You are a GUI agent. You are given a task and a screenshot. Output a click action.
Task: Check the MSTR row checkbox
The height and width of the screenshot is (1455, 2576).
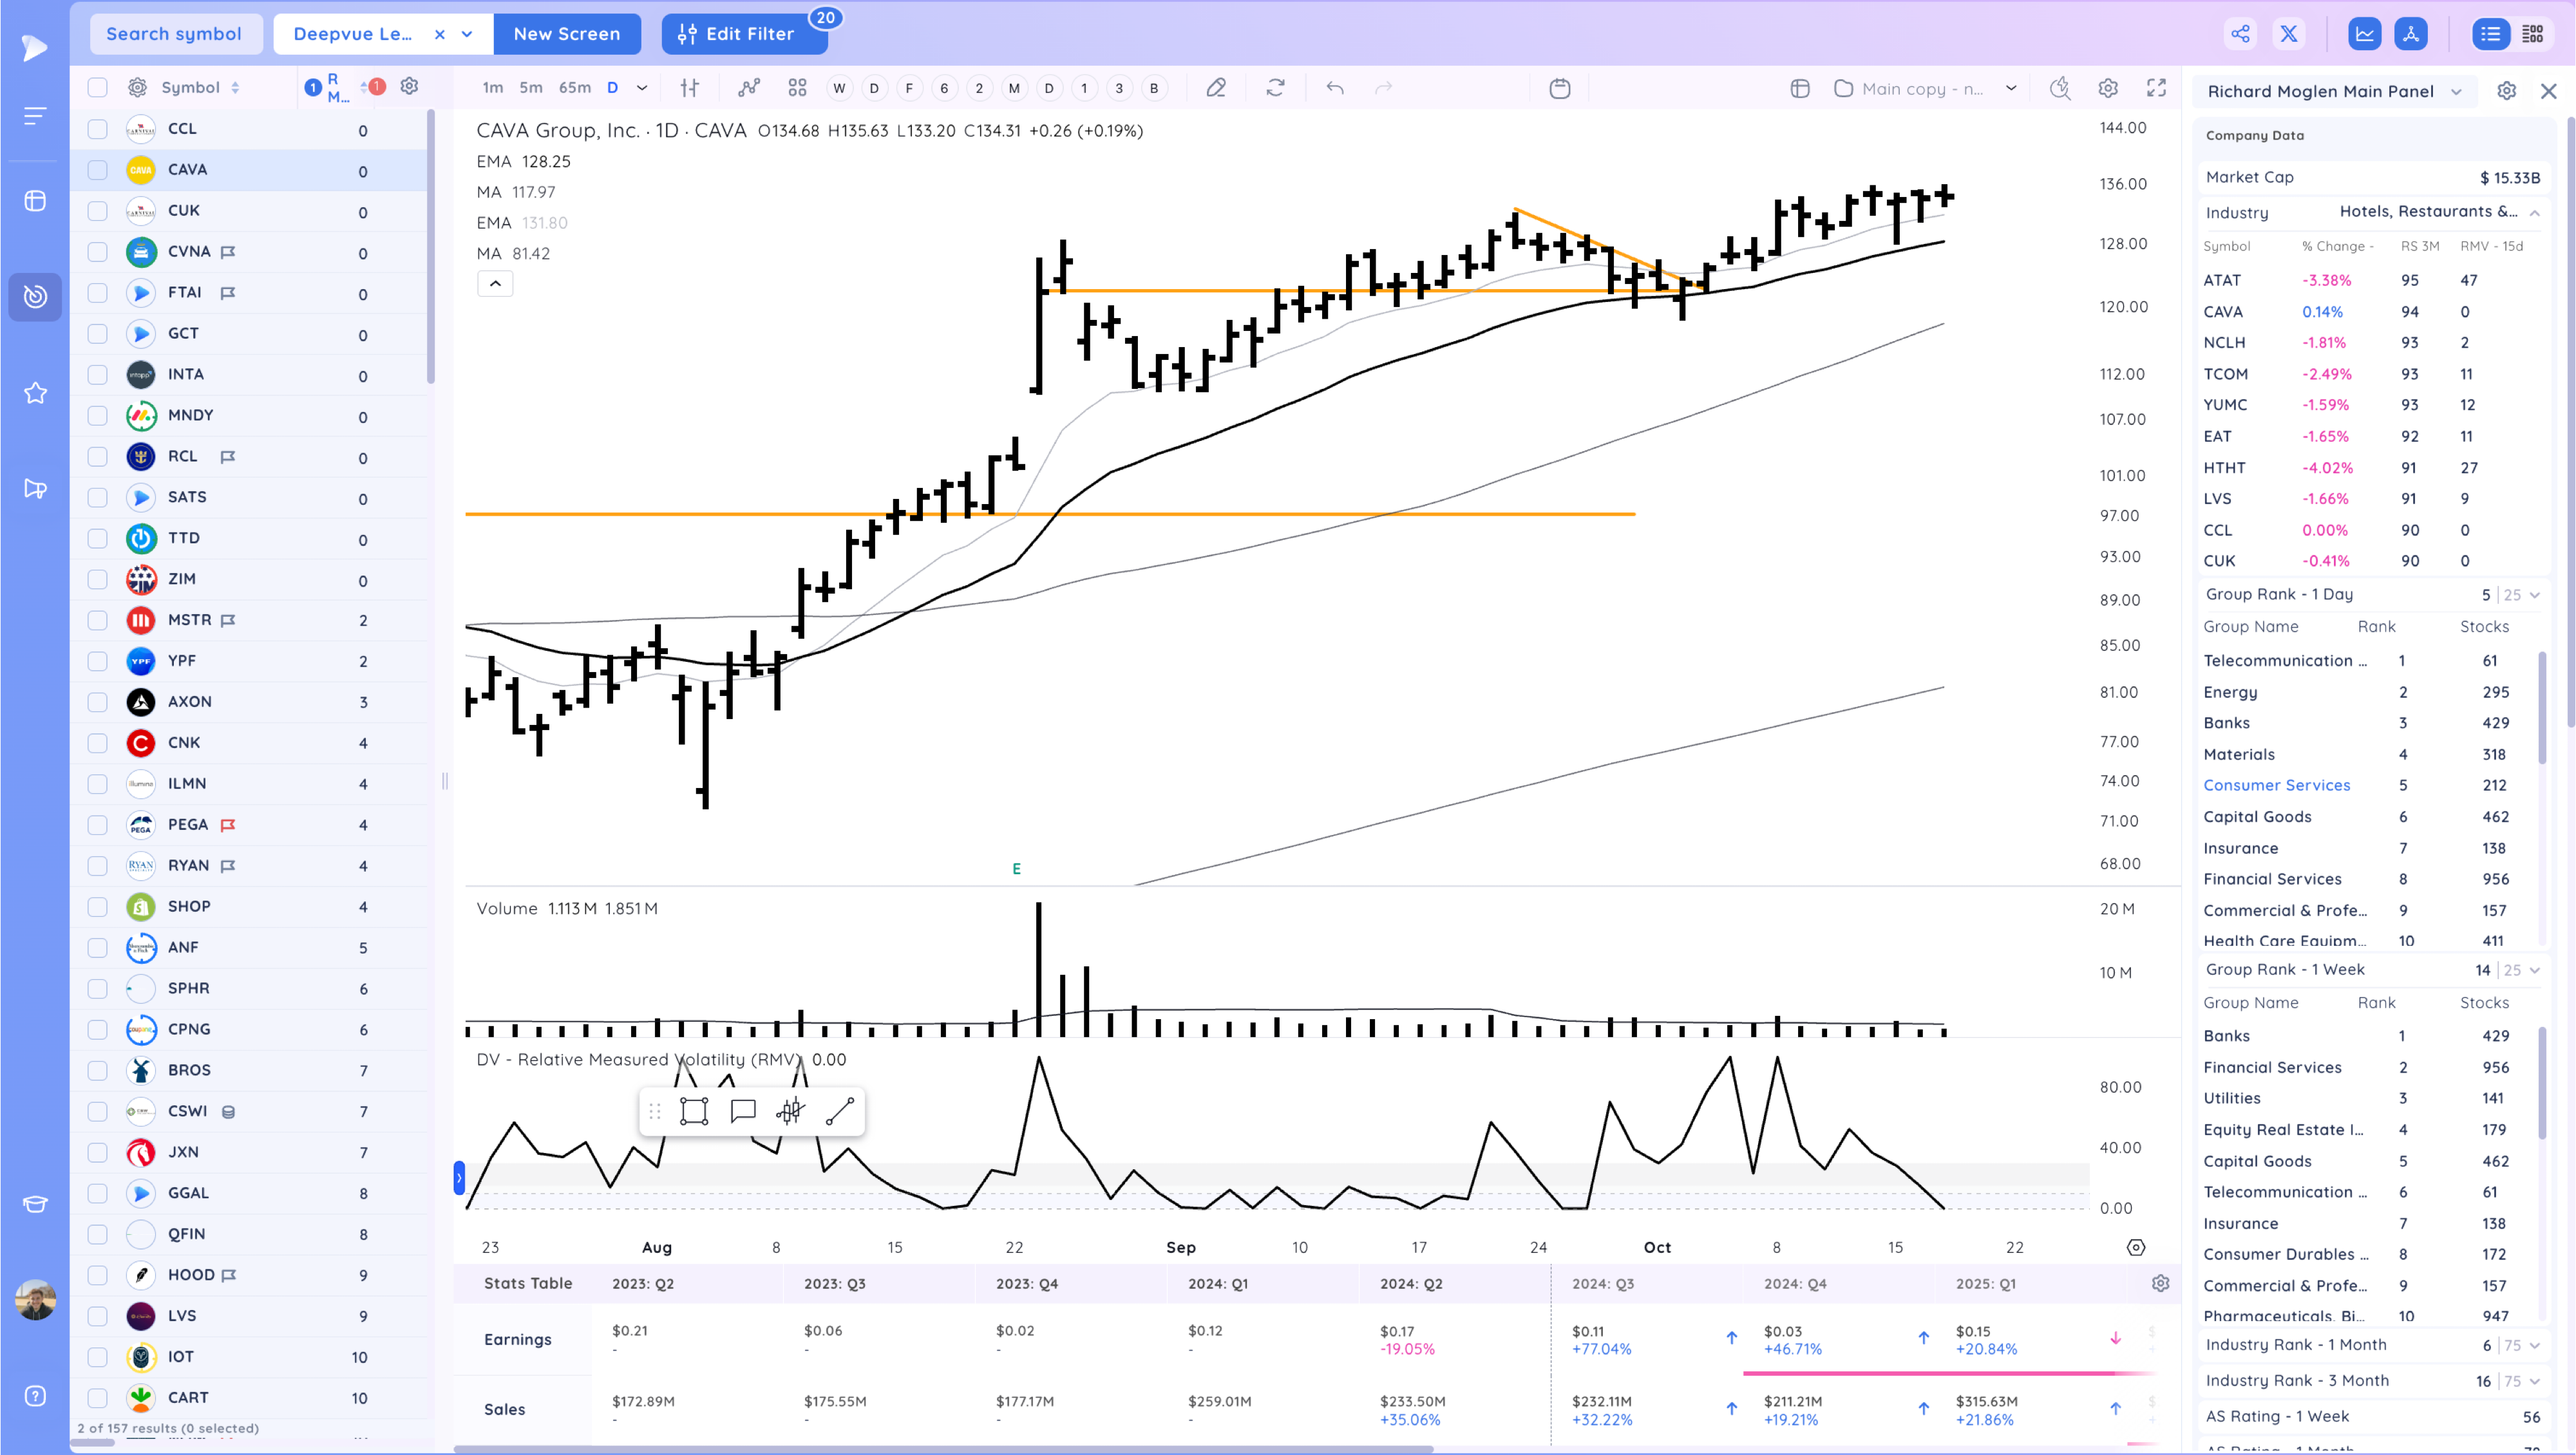(97, 620)
